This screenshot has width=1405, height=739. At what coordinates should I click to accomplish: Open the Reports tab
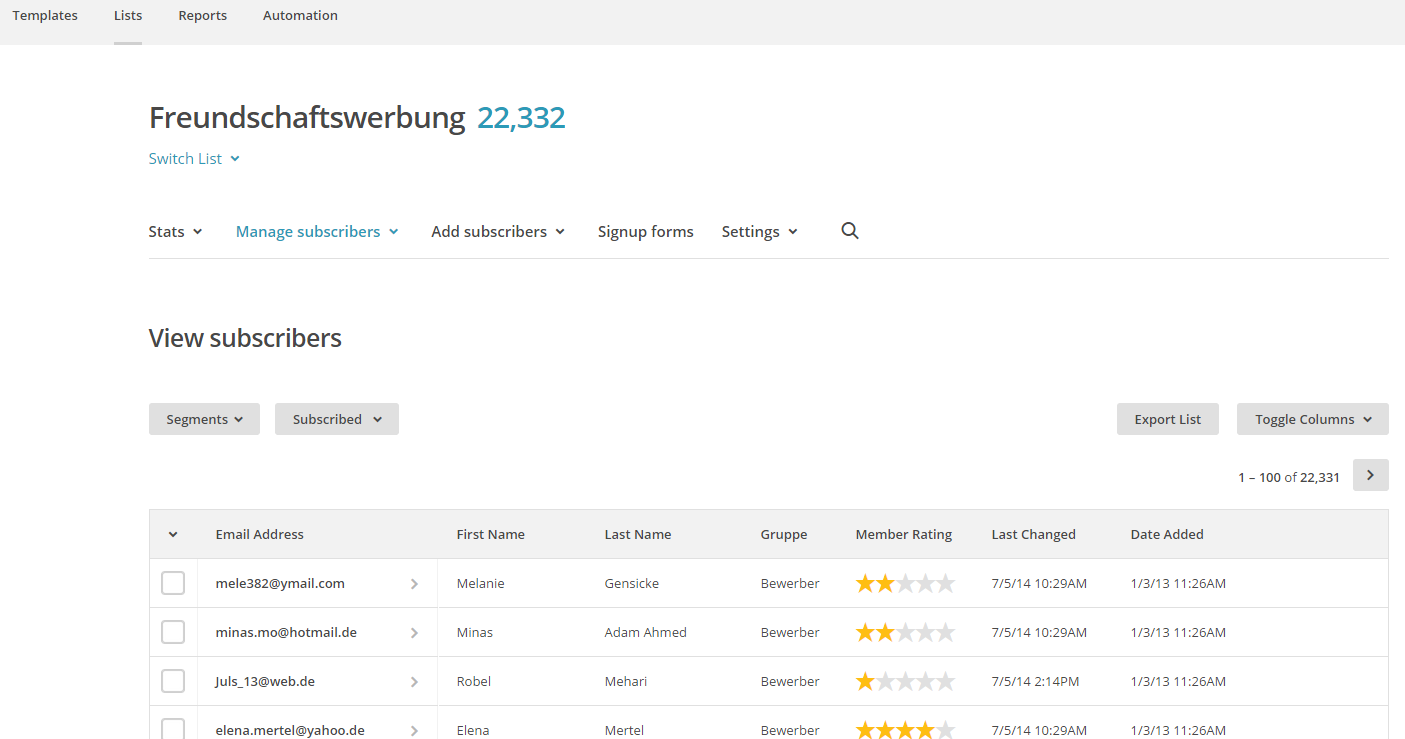(x=202, y=16)
